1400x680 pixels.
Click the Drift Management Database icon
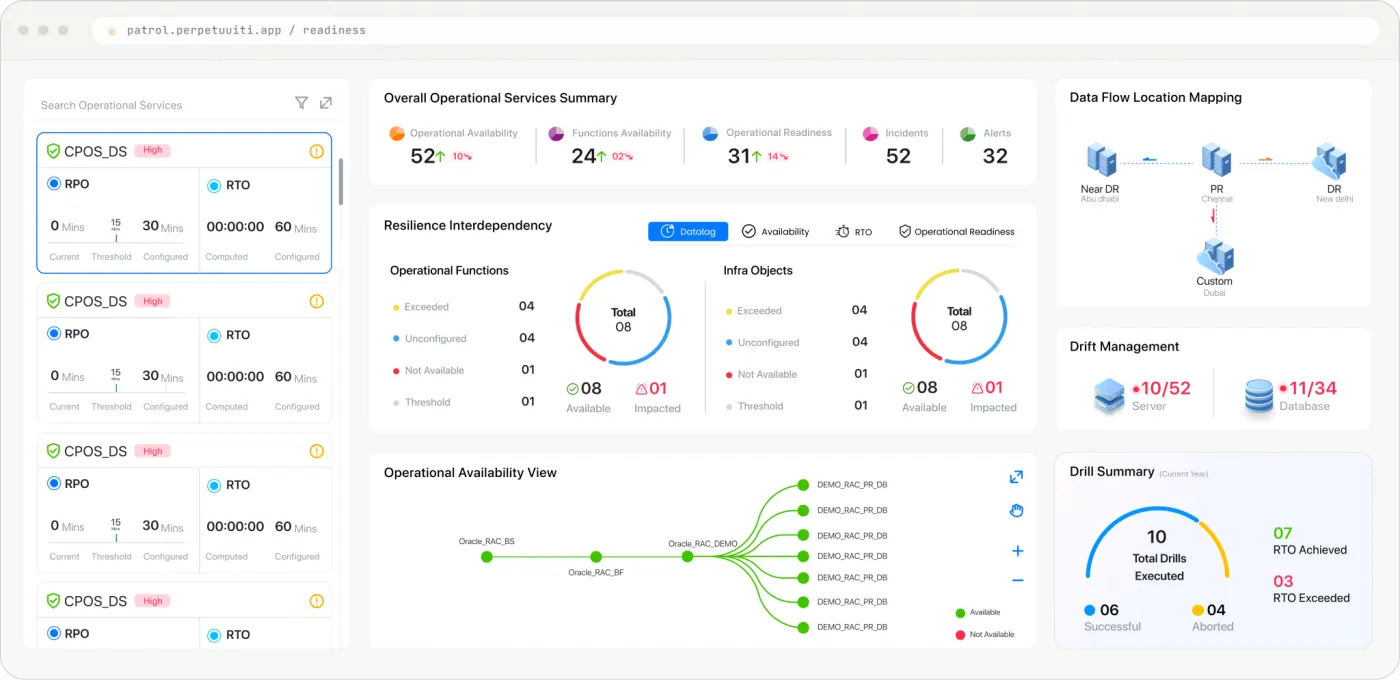(1259, 397)
